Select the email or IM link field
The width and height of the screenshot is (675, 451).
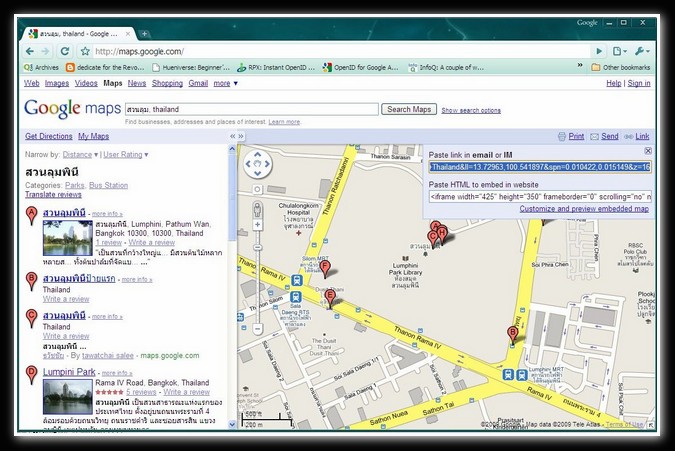(540, 167)
